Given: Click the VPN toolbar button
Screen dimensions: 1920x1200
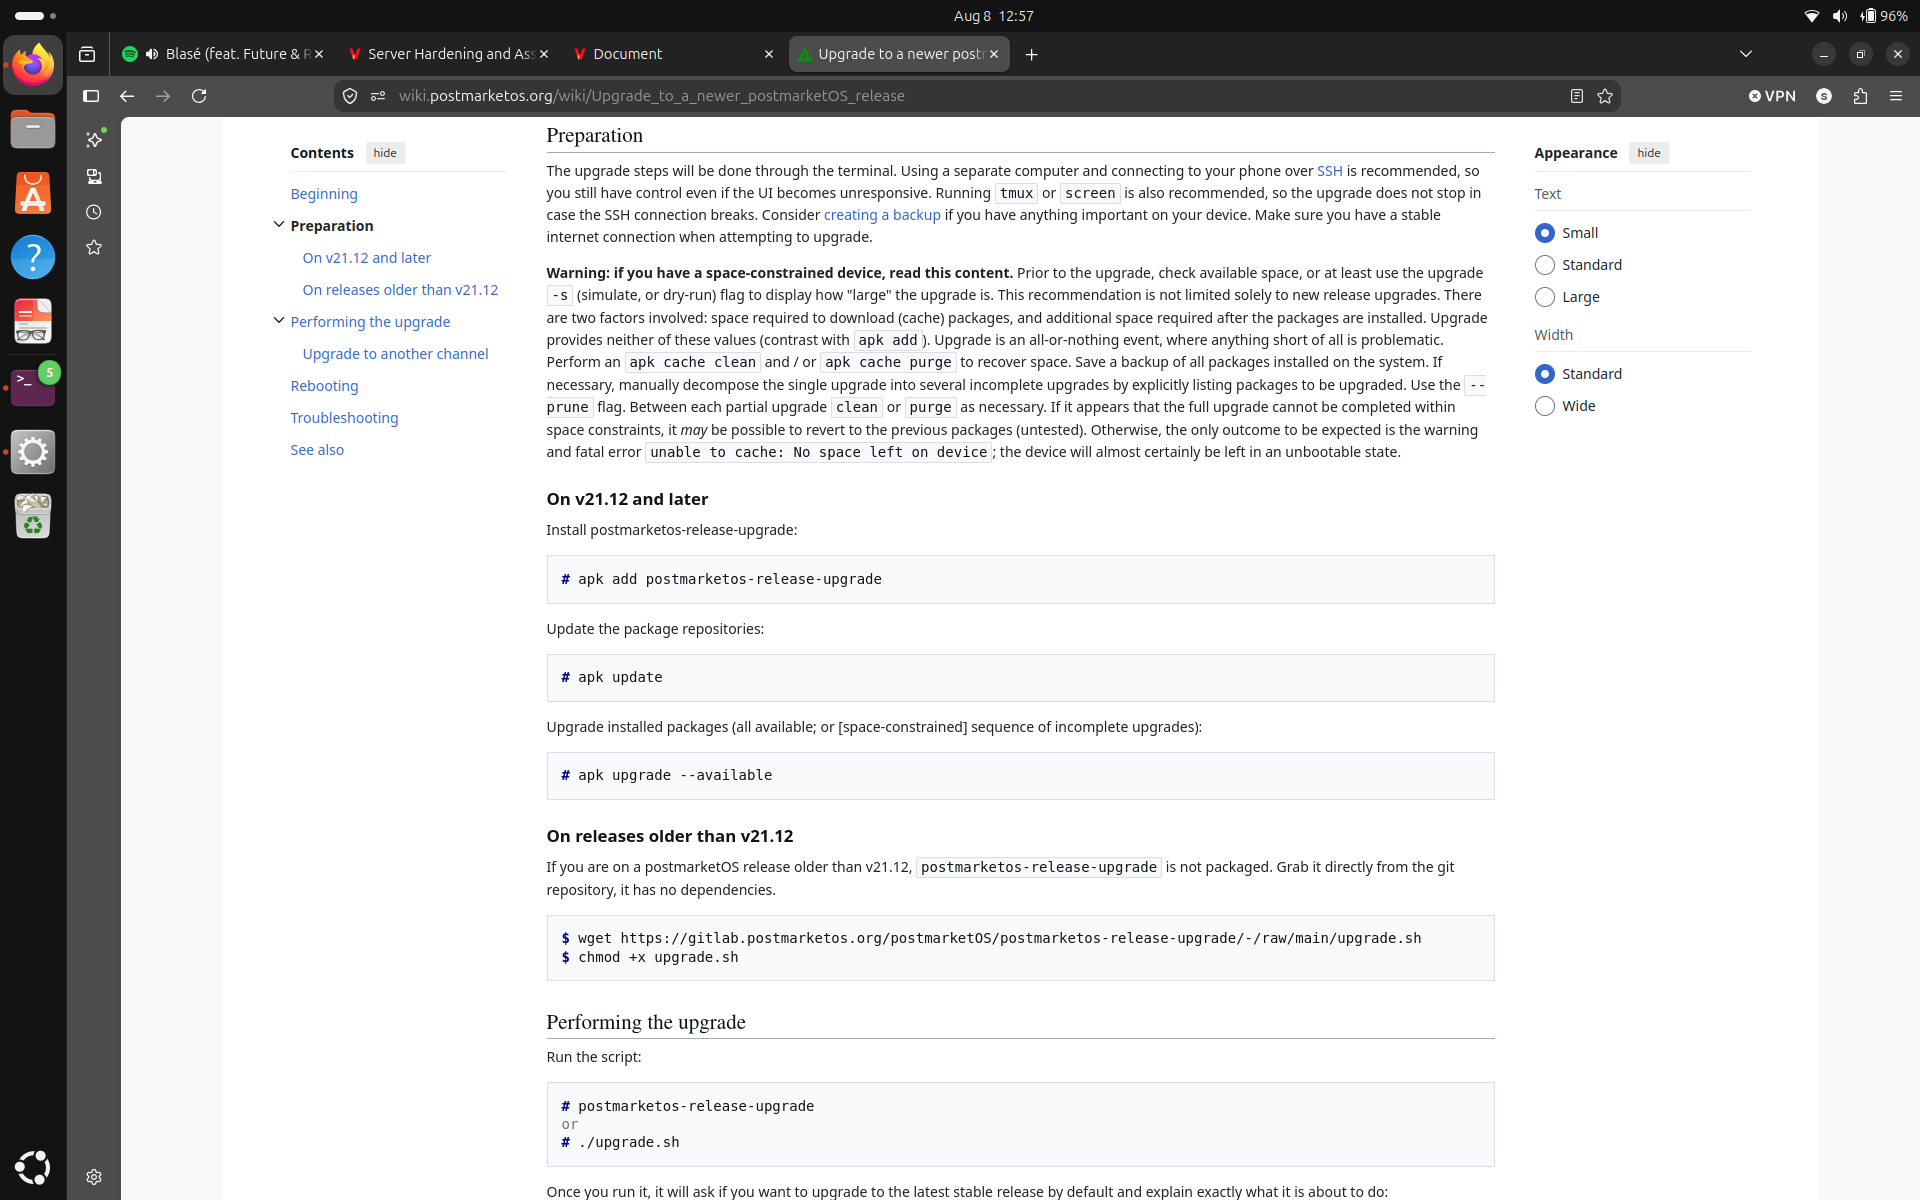Looking at the screenshot, I should [x=1772, y=96].
